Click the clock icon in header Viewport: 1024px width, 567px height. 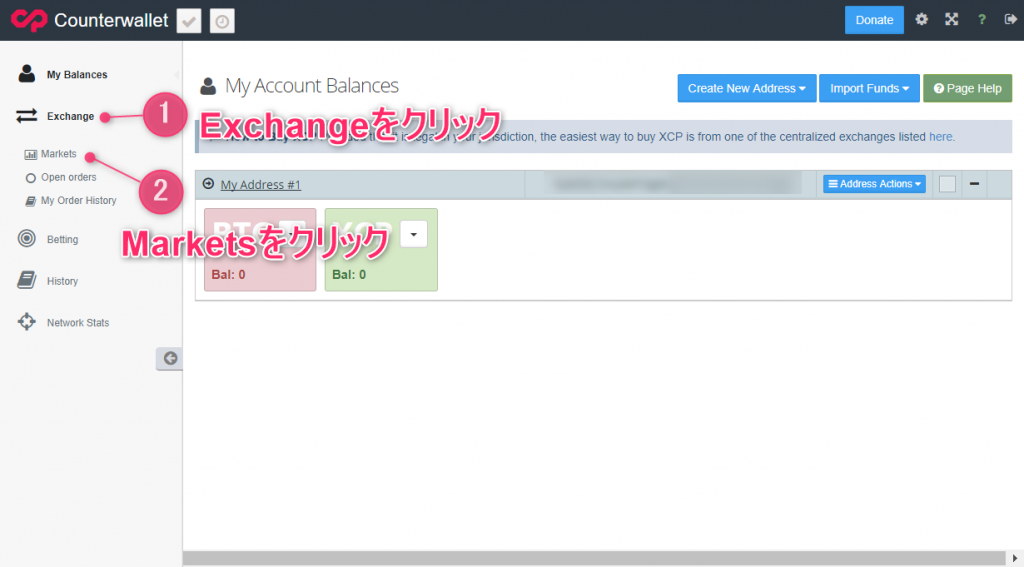point(222,20)
